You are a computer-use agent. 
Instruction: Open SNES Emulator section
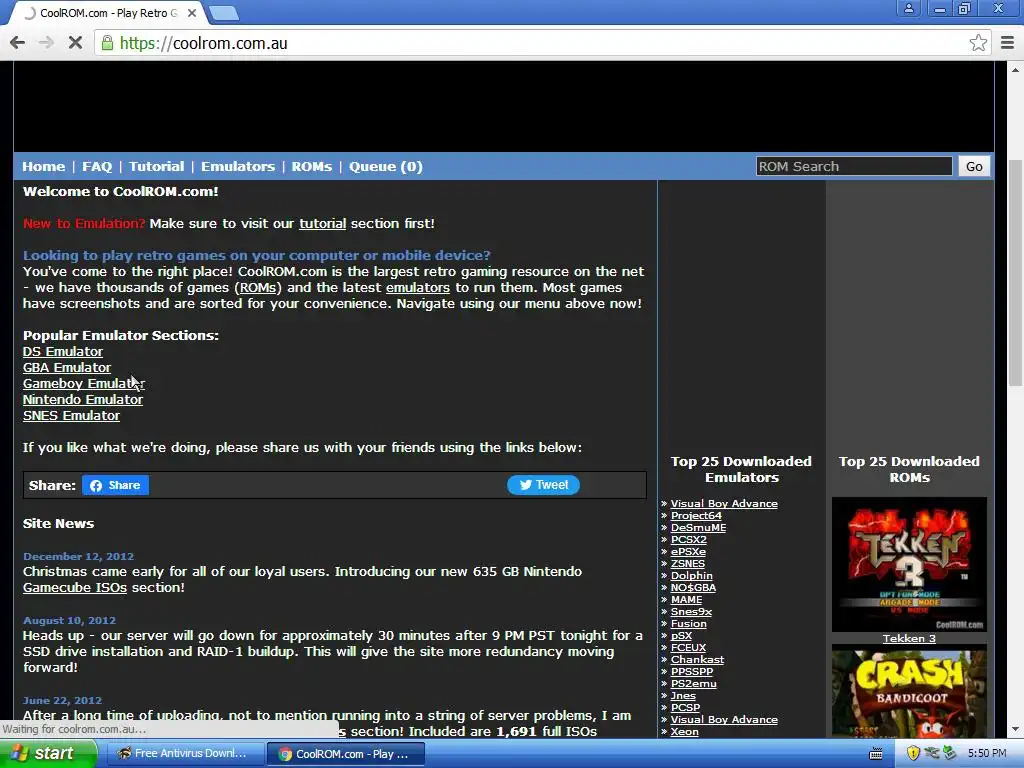(x=71, y=415)
